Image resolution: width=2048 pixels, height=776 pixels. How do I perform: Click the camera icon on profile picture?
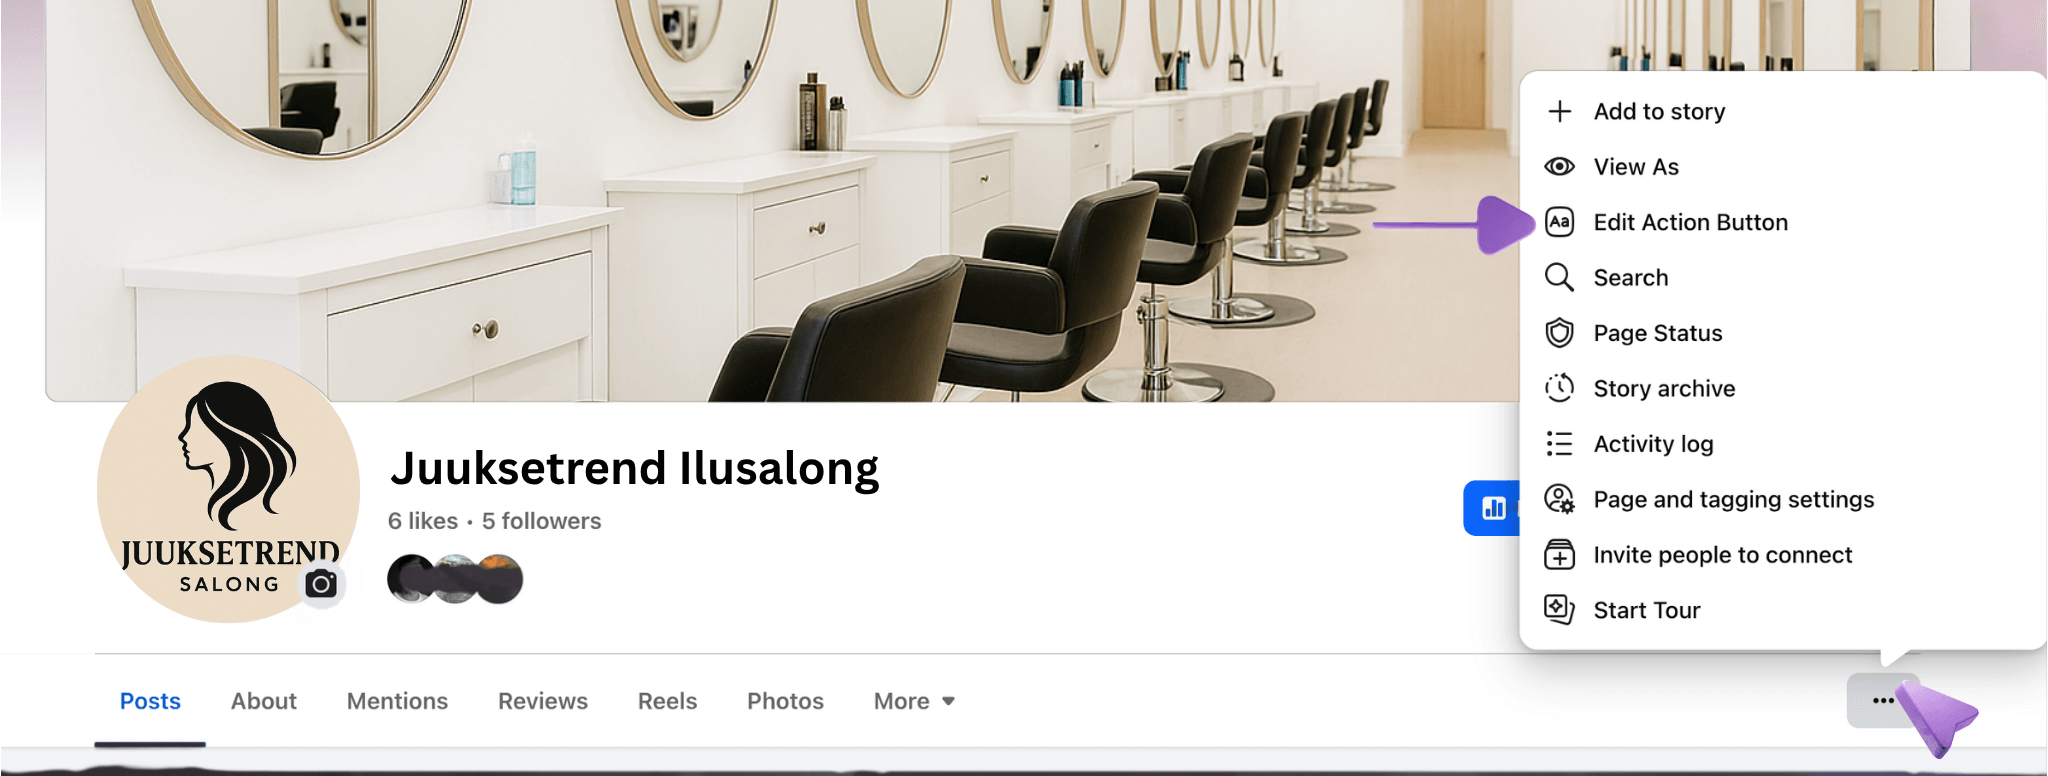pos(321,584)
